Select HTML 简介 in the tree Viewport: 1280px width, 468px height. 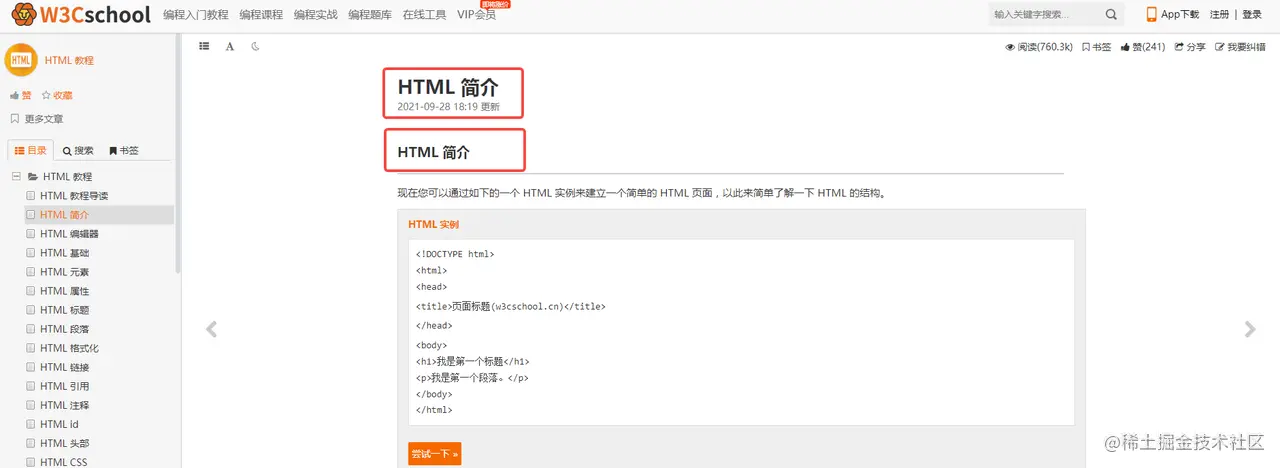click(x=64, y=215)
